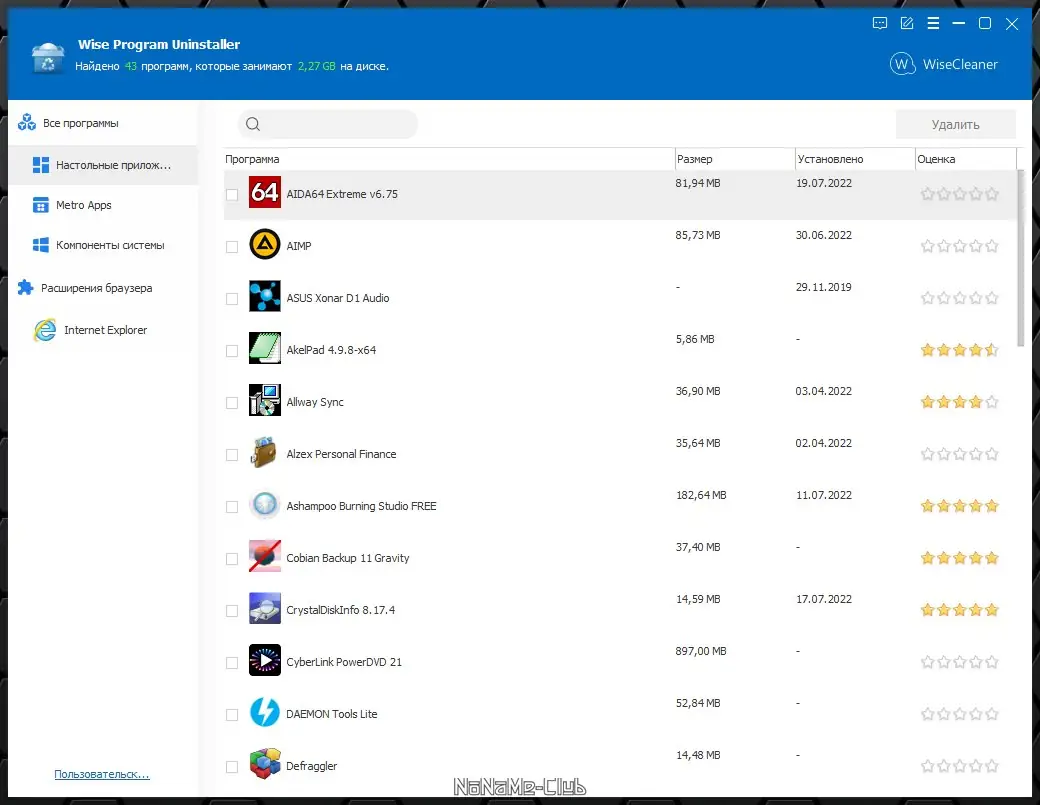The image size is (1040, 805).
Task: Click the Ashampoo Burning Studio icon
Action: [x=265, y=505]
